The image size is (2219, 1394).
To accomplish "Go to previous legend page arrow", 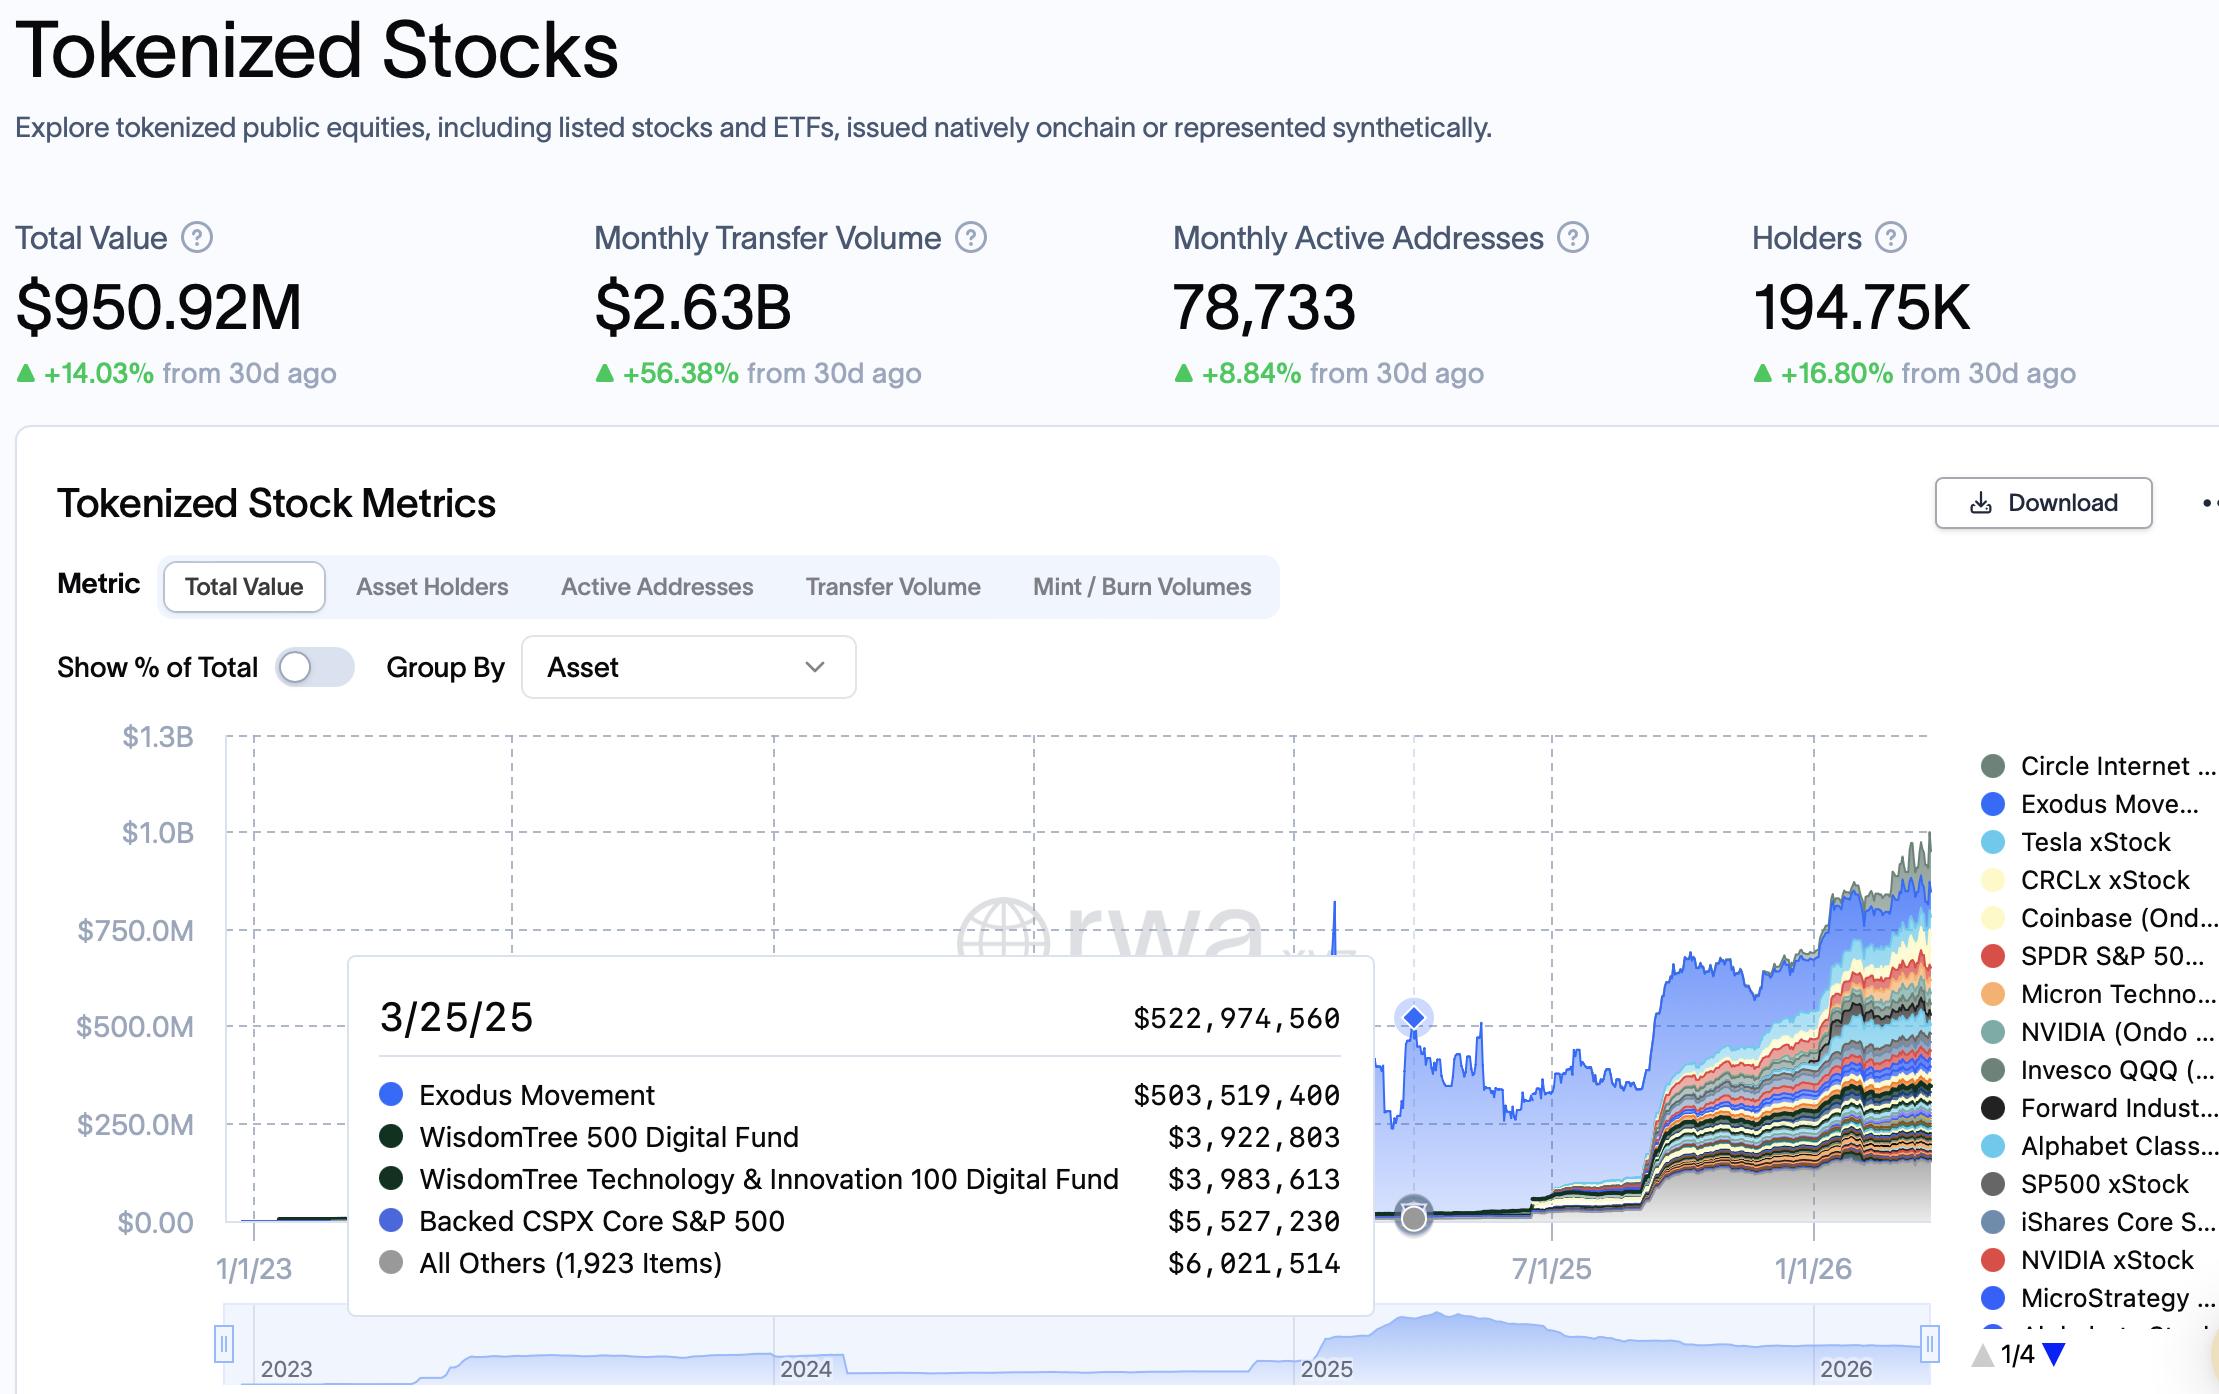I will click(1982, 1355).
